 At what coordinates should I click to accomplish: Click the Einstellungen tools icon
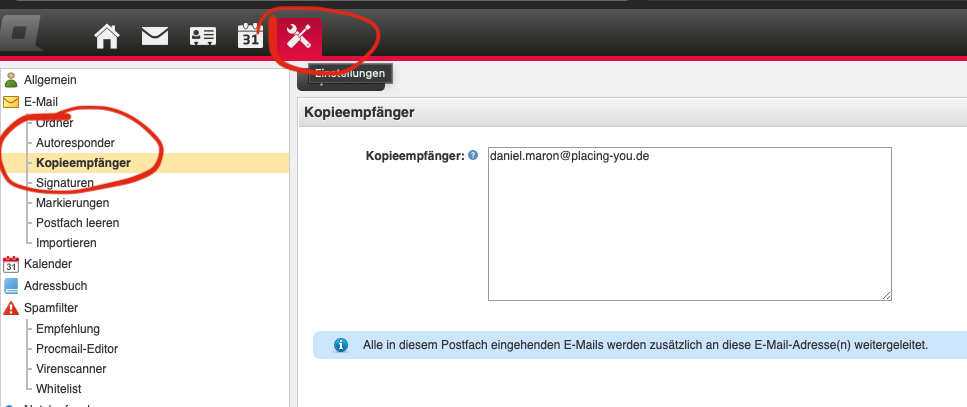point(299,37)
